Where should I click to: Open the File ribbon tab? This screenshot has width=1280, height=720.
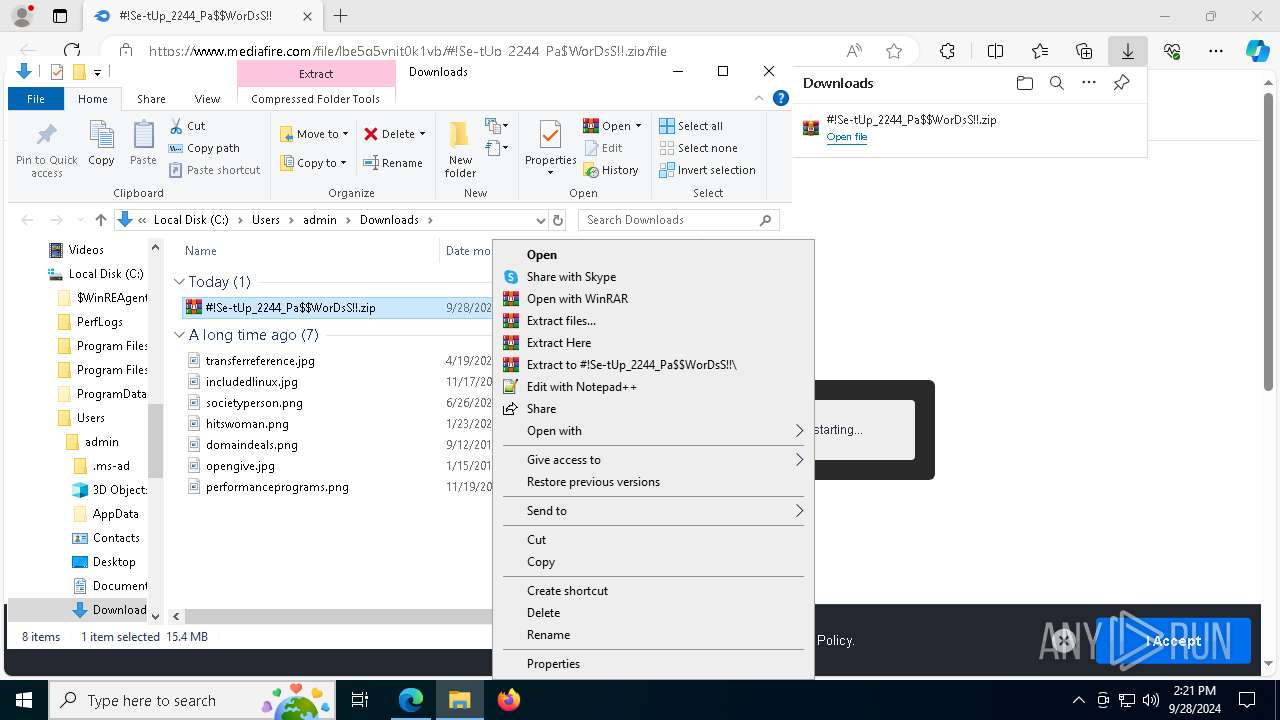tap(36, 99)
